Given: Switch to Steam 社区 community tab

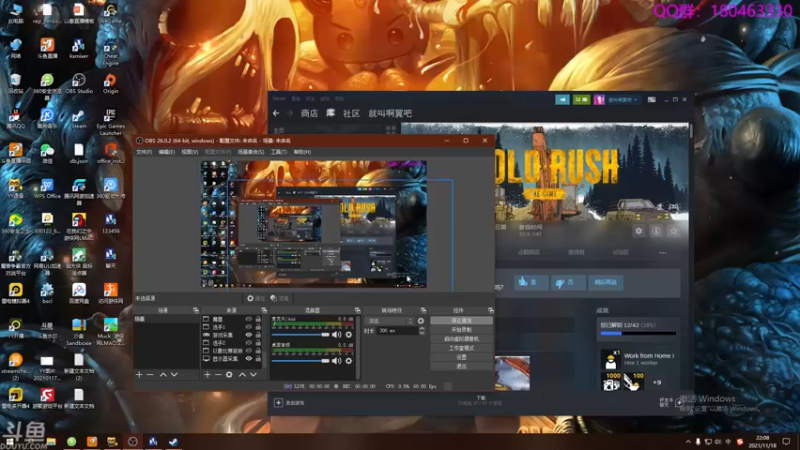Looking at the screenshot, I should click(351, 113).
